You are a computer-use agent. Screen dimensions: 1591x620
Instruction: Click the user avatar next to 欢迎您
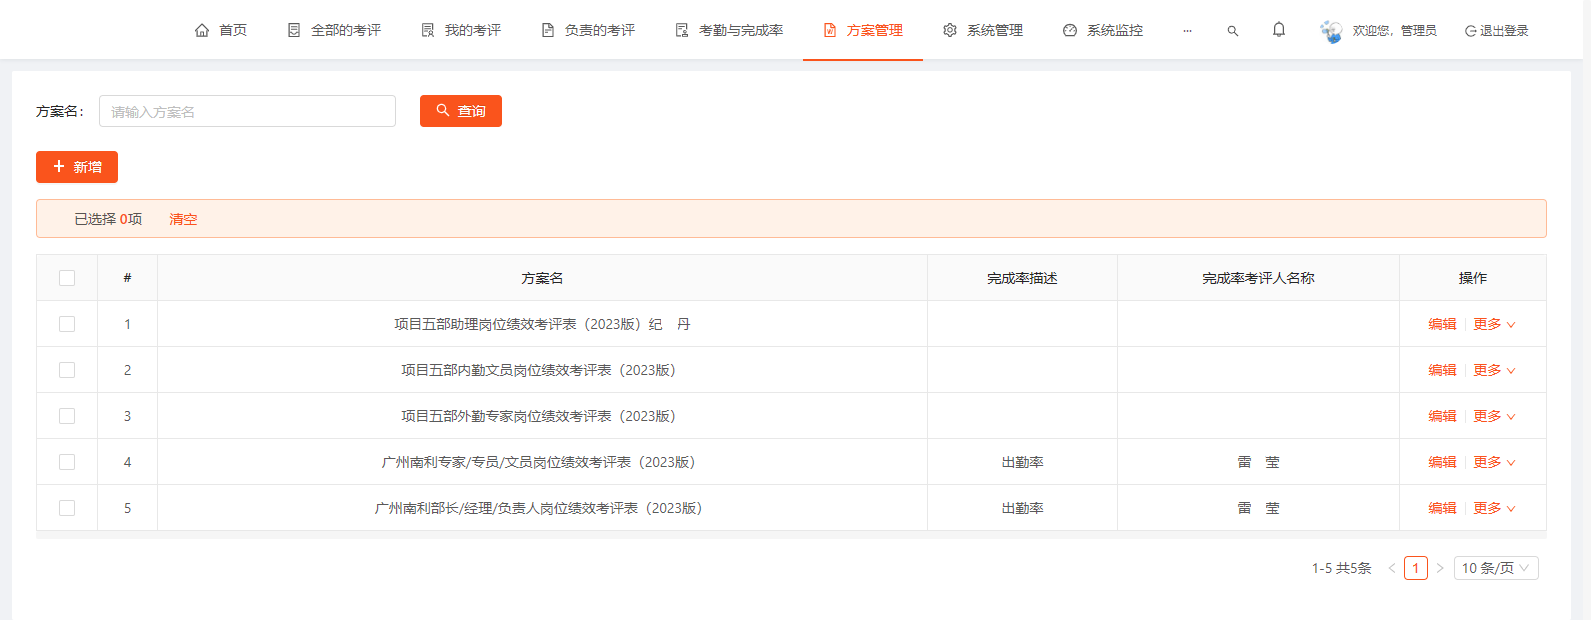point(1331,31)
